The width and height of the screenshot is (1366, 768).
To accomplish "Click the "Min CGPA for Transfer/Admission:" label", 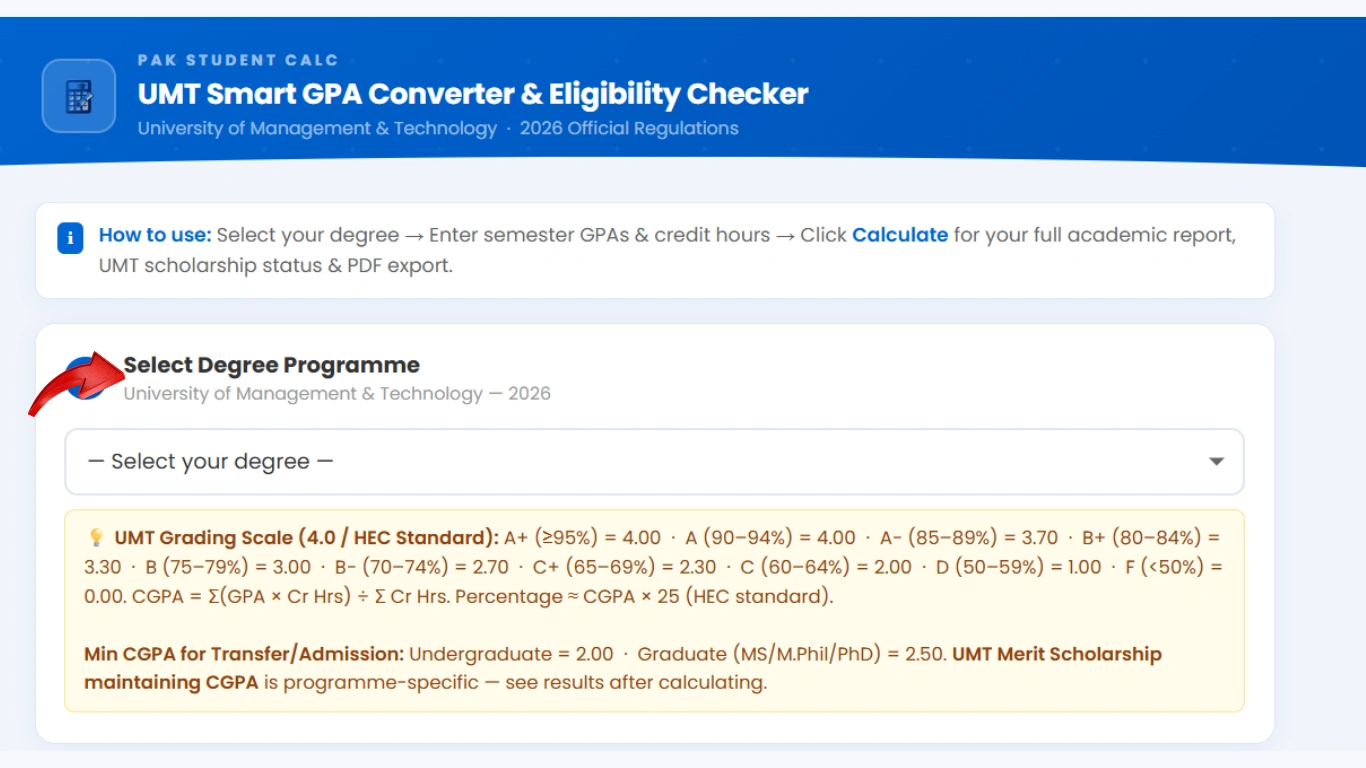I will (244, 654).
